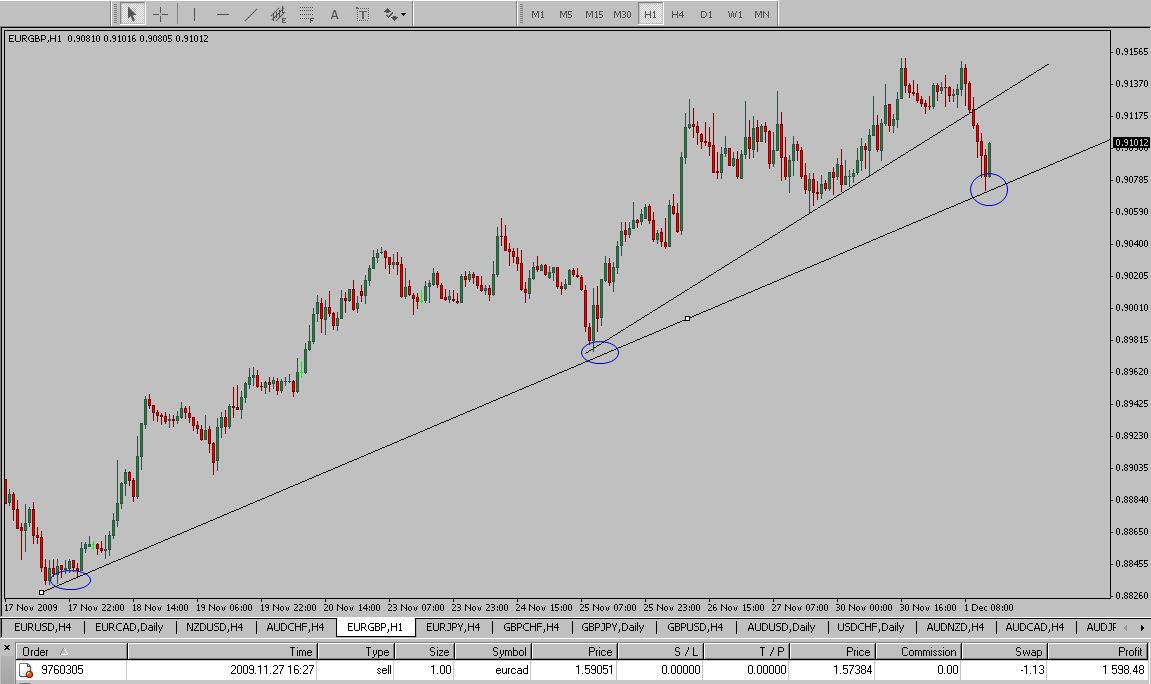Select order 9760305 in trade list
Image resolution: width=1151 pixels, height=684 pixels.
pyautogui.click(x=62, y=670)
